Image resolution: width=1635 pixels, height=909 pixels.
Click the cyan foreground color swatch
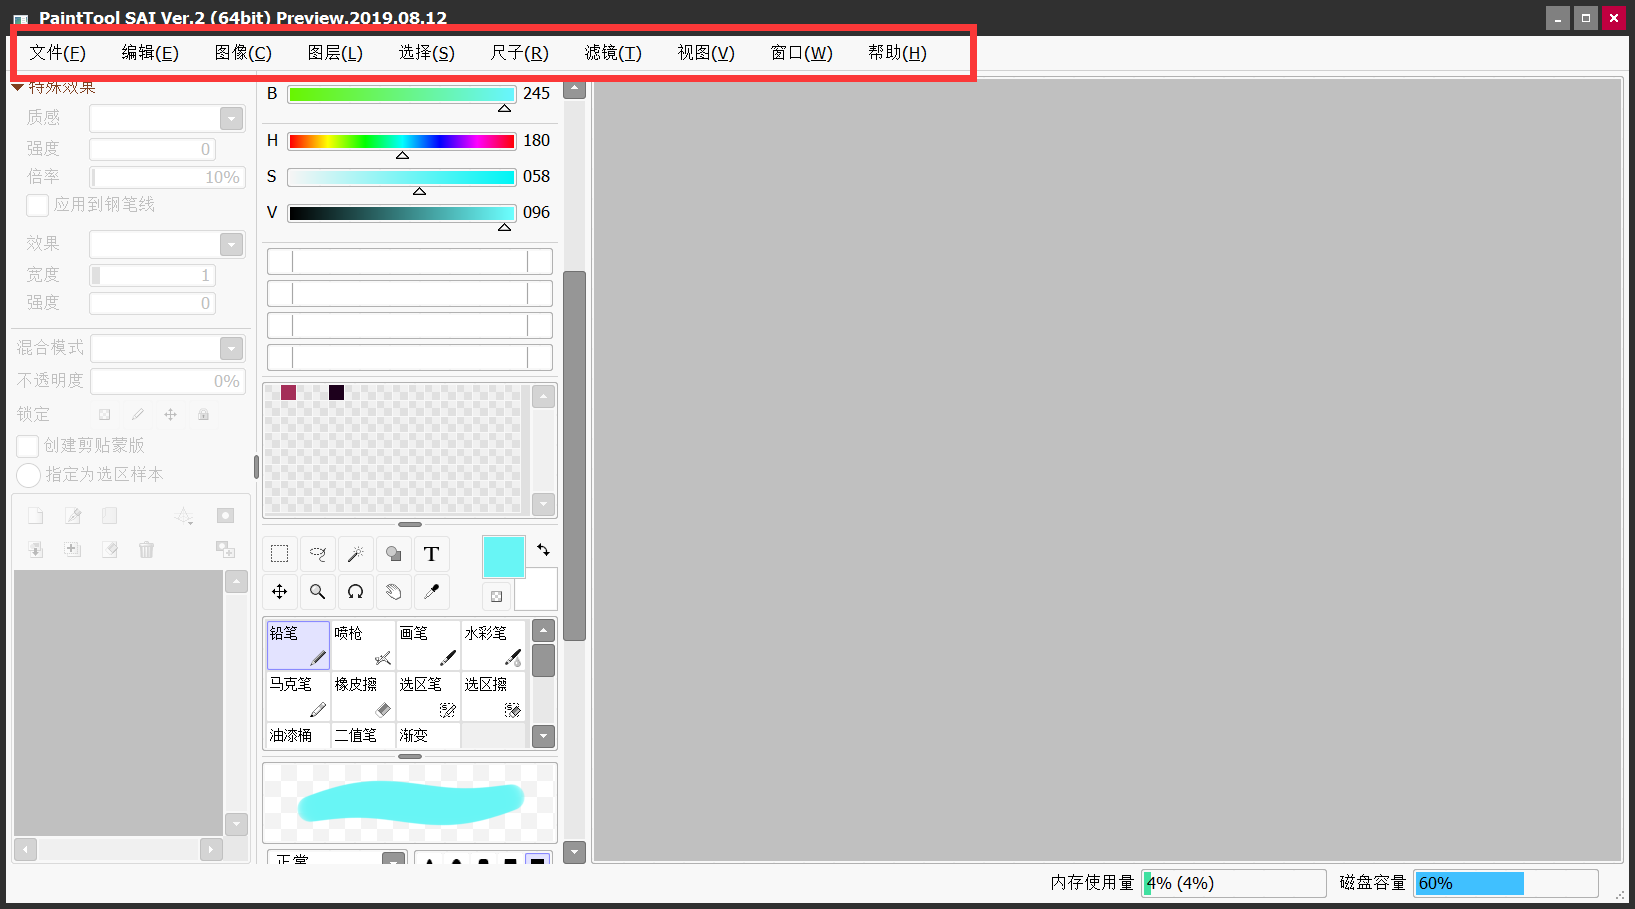click(x=504, y=557)
